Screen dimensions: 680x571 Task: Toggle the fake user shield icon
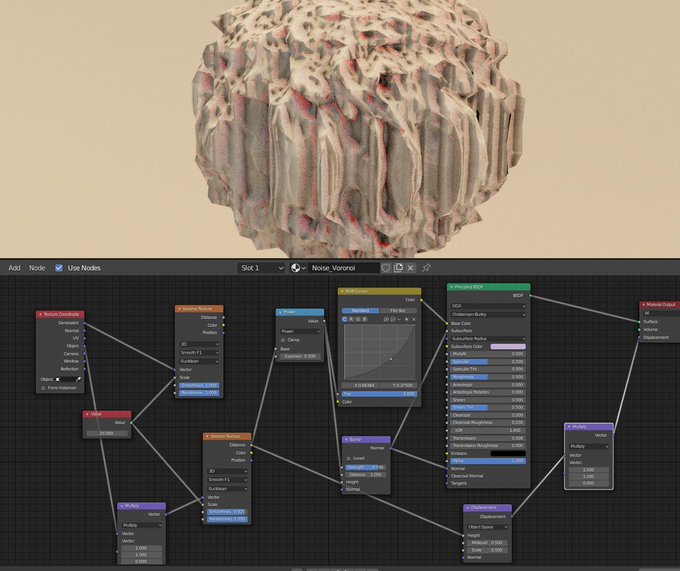point(386,268)
